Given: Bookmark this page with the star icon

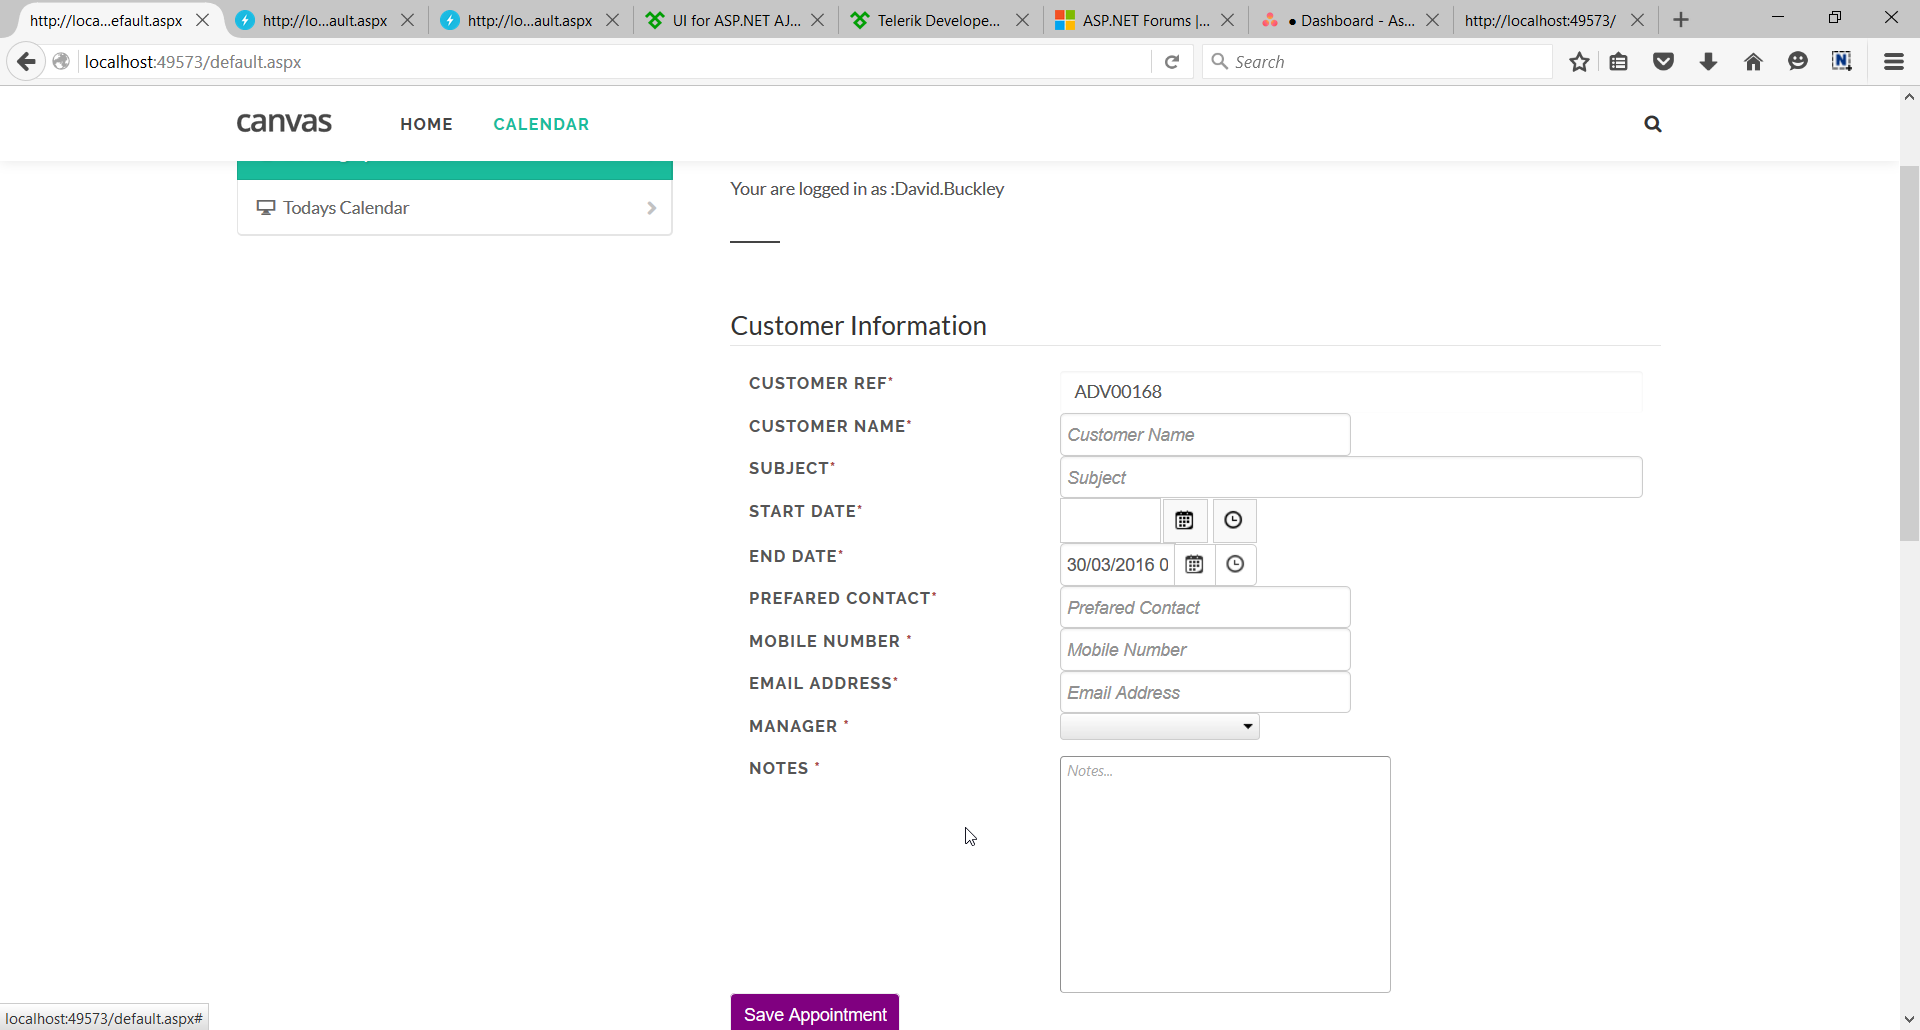Looking at the screenshot, I should [x=1579, y=62].
